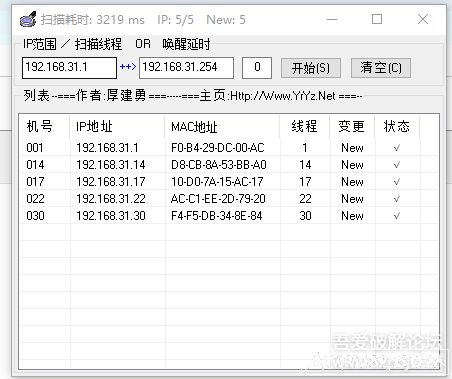This screenshot has width=452, height=379.
Task: Click MAC address 10-D0-7A-15-AC-17
Action: point(217,182)
